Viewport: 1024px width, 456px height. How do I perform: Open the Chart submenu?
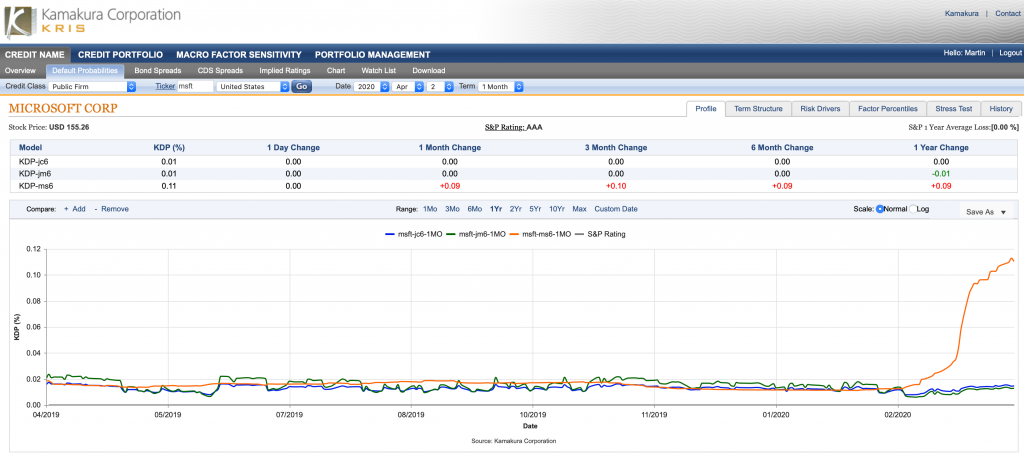click(x=336, y=71)
